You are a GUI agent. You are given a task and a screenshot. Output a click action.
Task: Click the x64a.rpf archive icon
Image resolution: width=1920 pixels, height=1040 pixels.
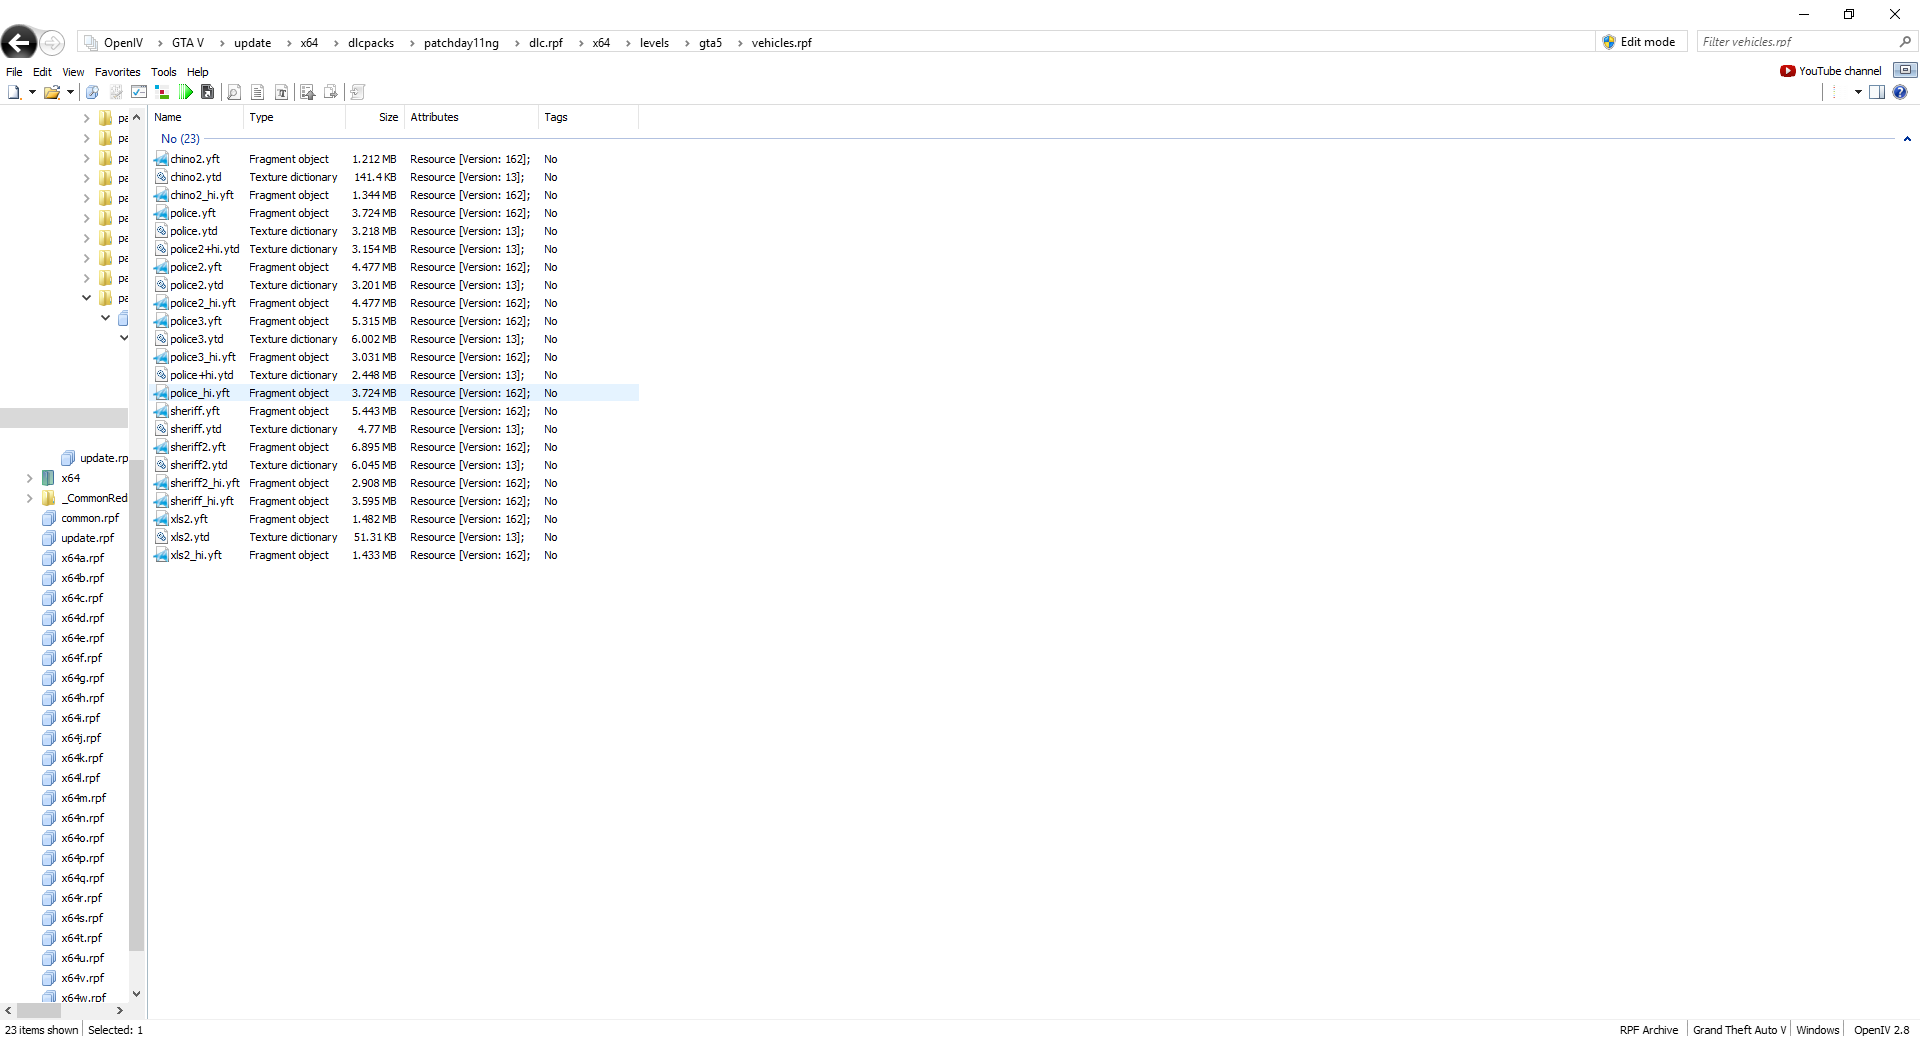tap(49, 558)
